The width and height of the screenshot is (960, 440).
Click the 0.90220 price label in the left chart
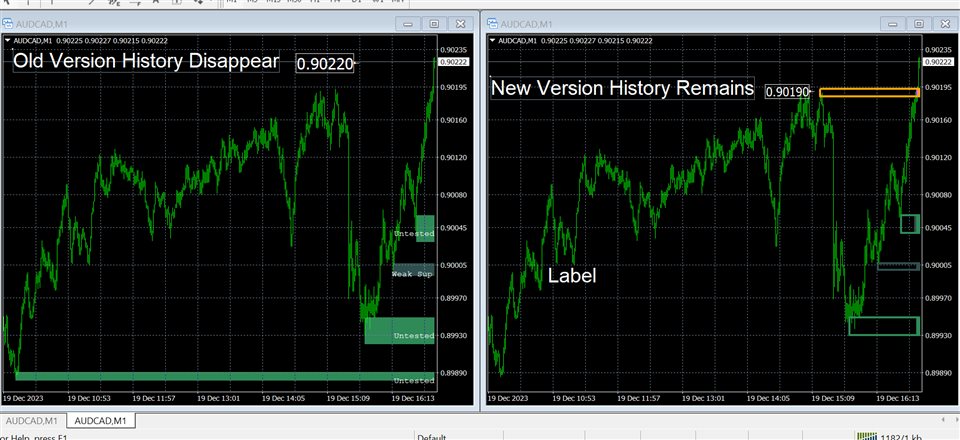coord(324,64)
